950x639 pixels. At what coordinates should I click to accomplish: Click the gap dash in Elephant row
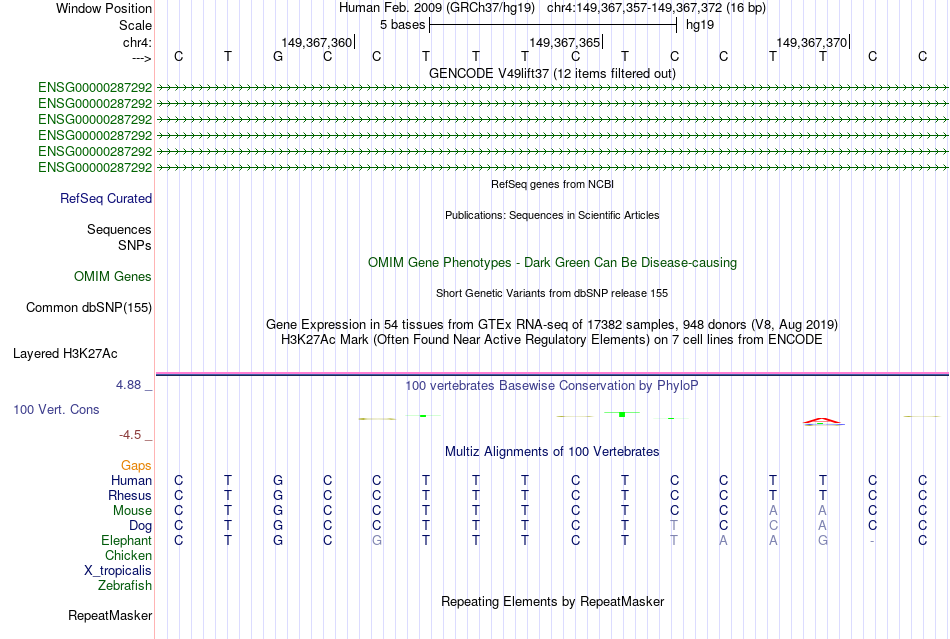[872, 541]
